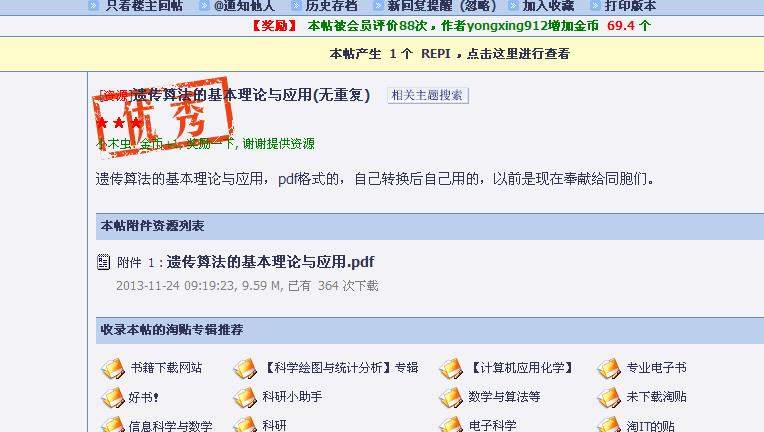Open the 科研小助手 album link
This screenshot has width=764, height=432.
(x=292, y=396)
